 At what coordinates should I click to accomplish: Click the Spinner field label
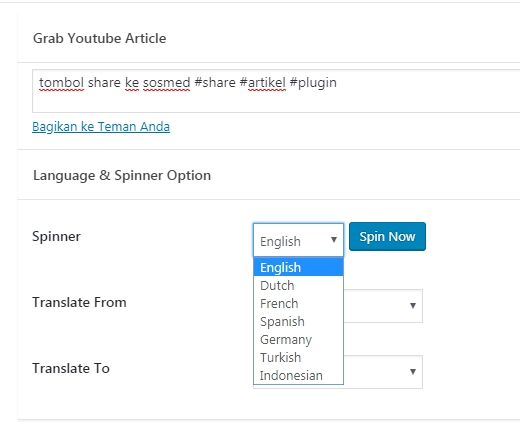56,236
